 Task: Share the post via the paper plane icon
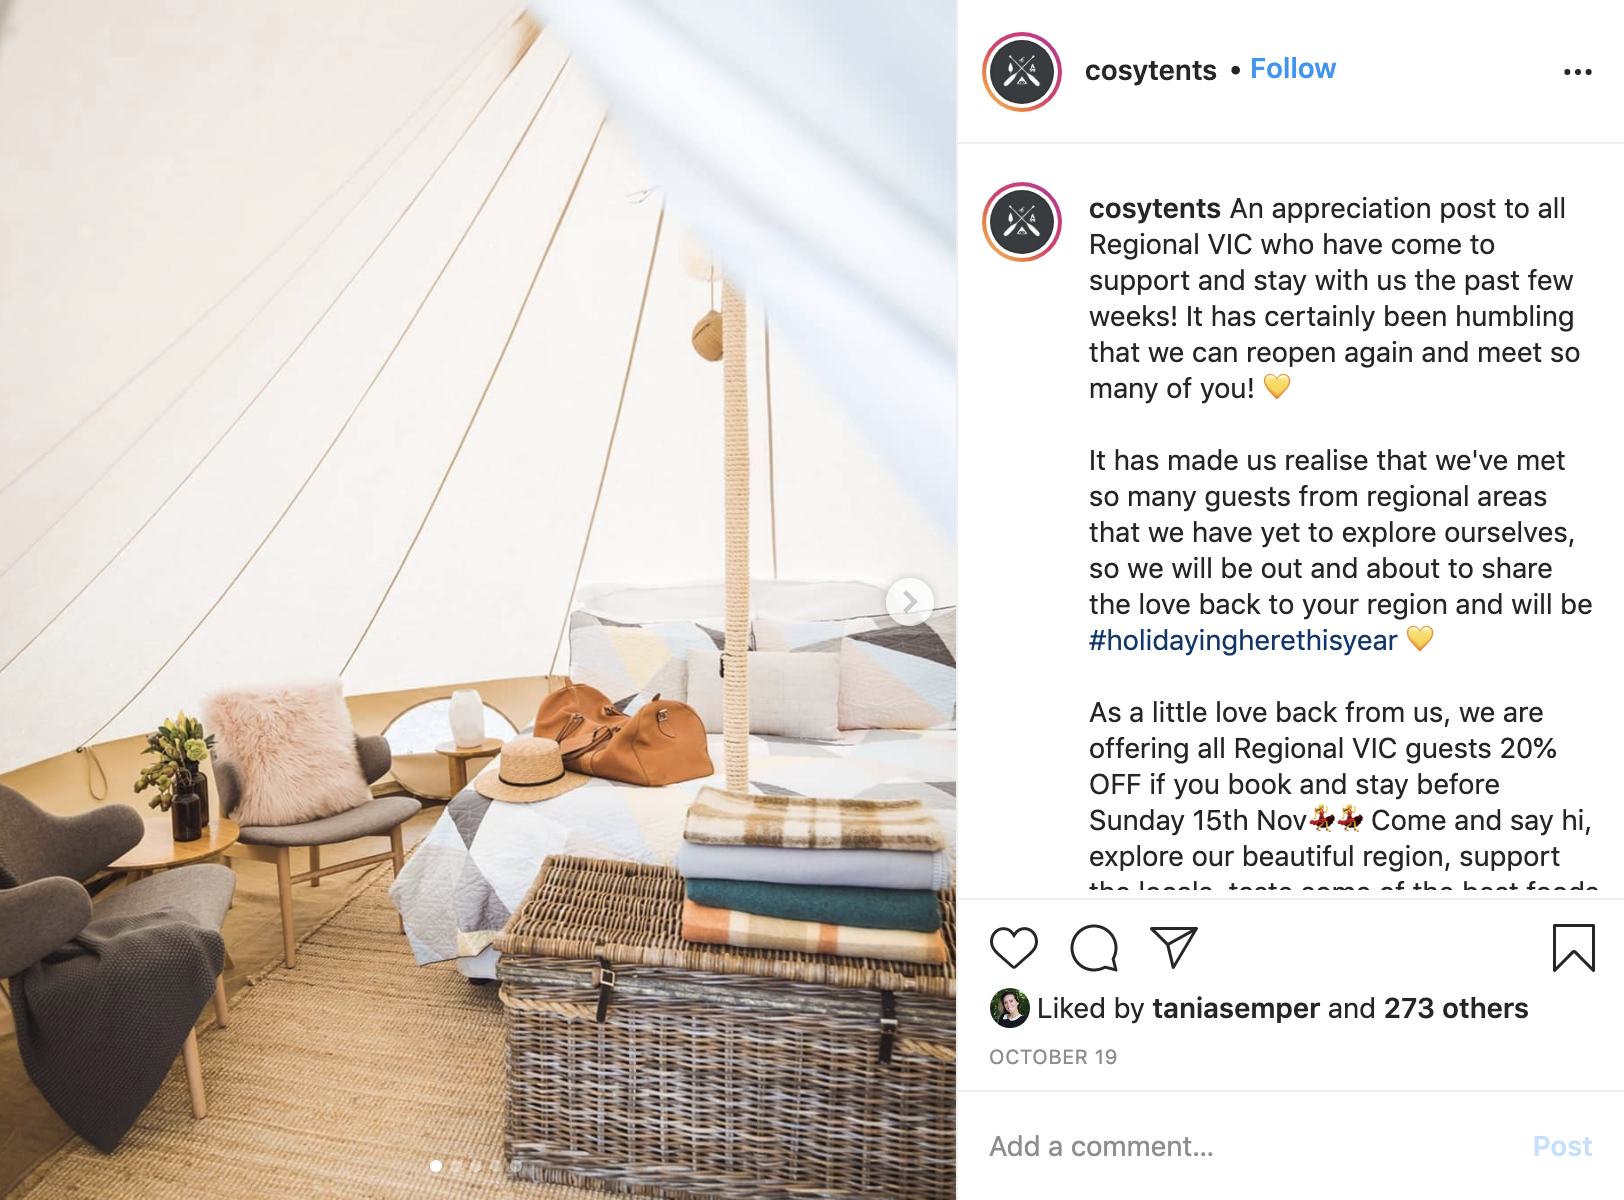(1174, 947)
